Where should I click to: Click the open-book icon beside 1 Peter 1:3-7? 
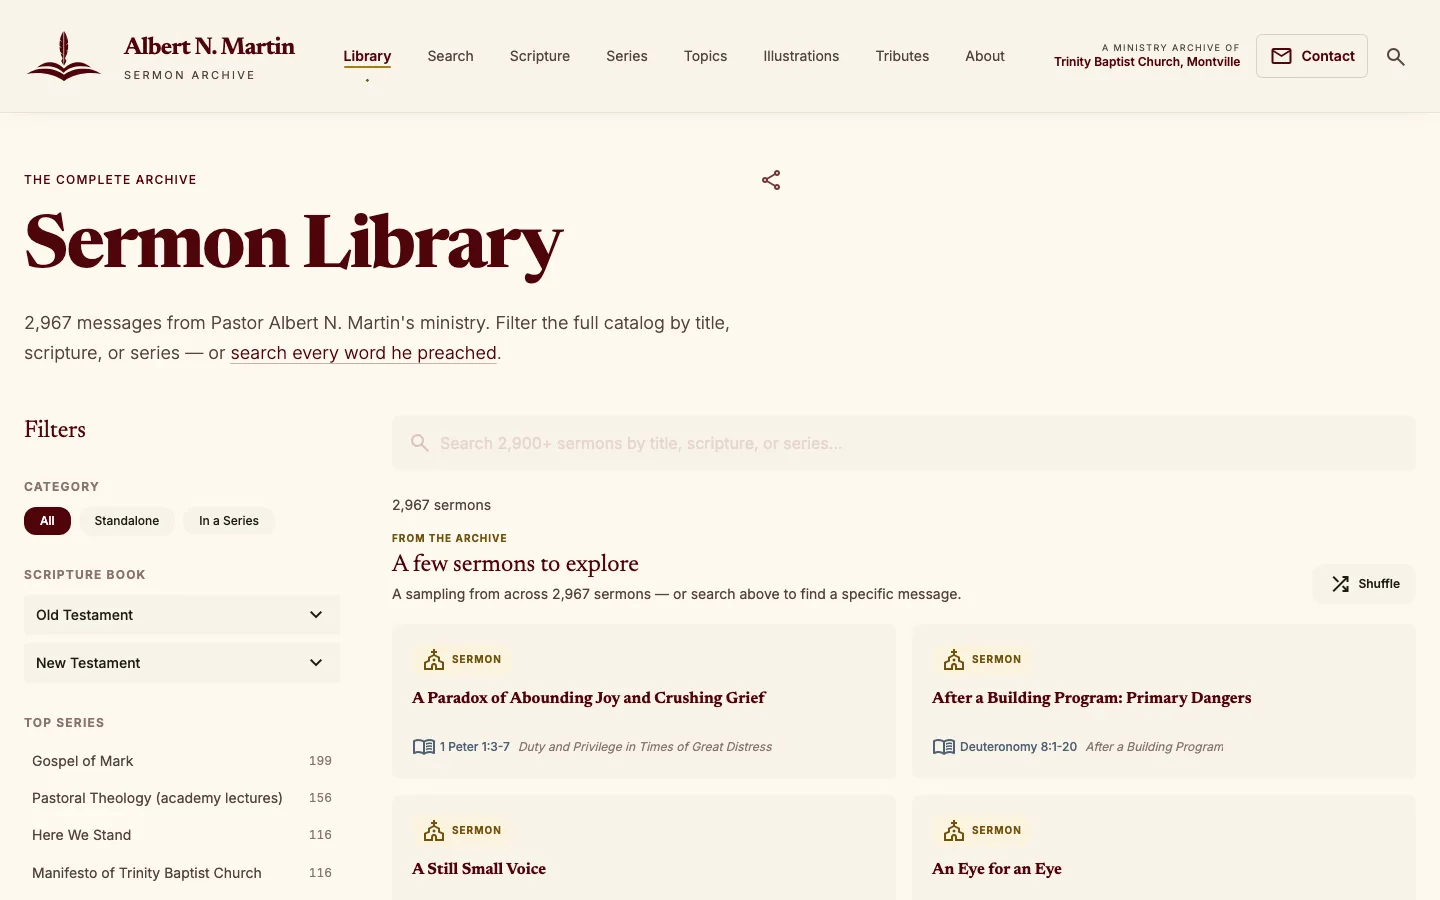coord(424,747)
